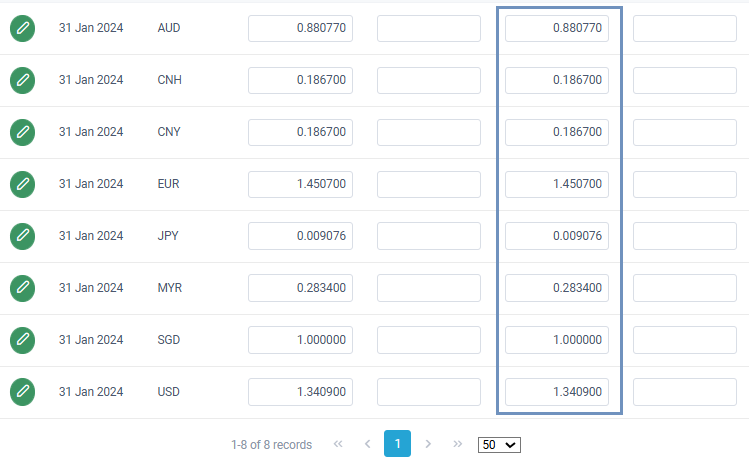Jump to the last page arrow
This screenshot has width=751, height=471.
[458, 444]
